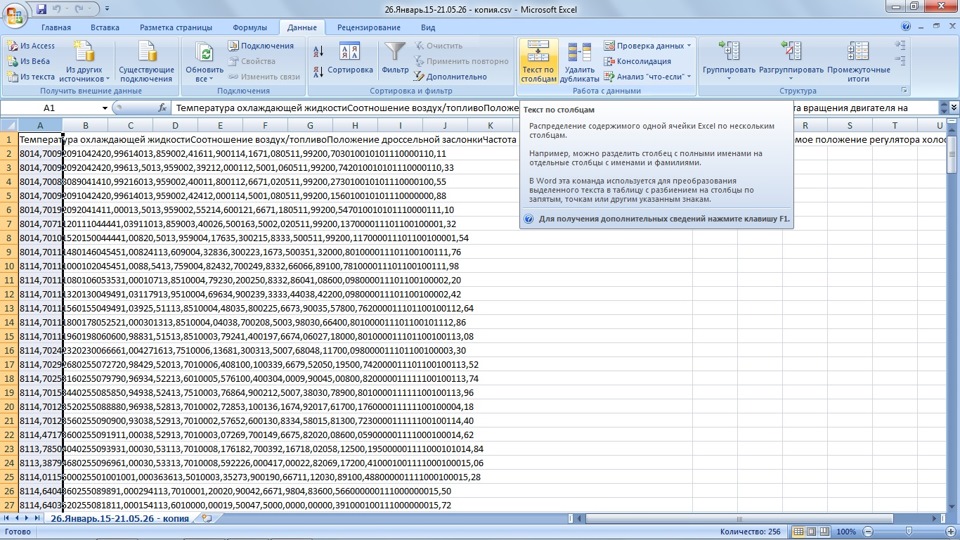This screenshot has height=540, width=960.
Task: Click zoom in plus button
Action: [951, 532]
